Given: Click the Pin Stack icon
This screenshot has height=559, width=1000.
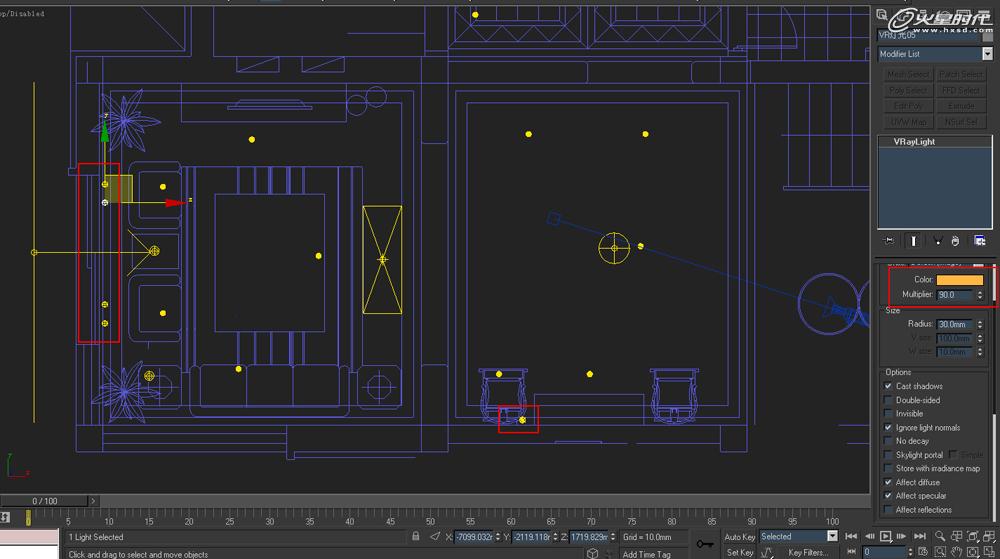Looking at the screenshot, I should click(889, 240).
